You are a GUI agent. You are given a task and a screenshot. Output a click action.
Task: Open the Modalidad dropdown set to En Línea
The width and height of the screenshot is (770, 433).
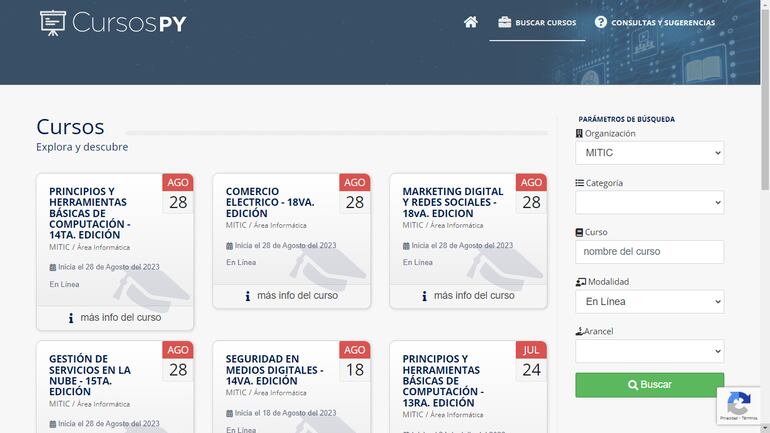pos(649,301)
